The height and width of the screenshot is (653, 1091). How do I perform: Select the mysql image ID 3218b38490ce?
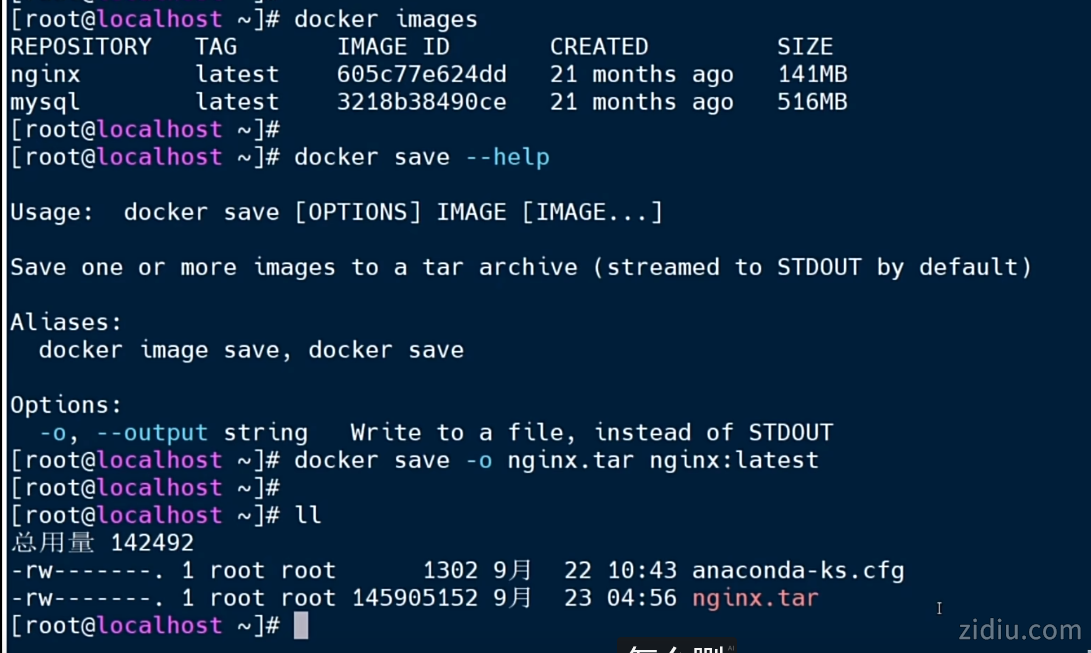tap(422, 102)
